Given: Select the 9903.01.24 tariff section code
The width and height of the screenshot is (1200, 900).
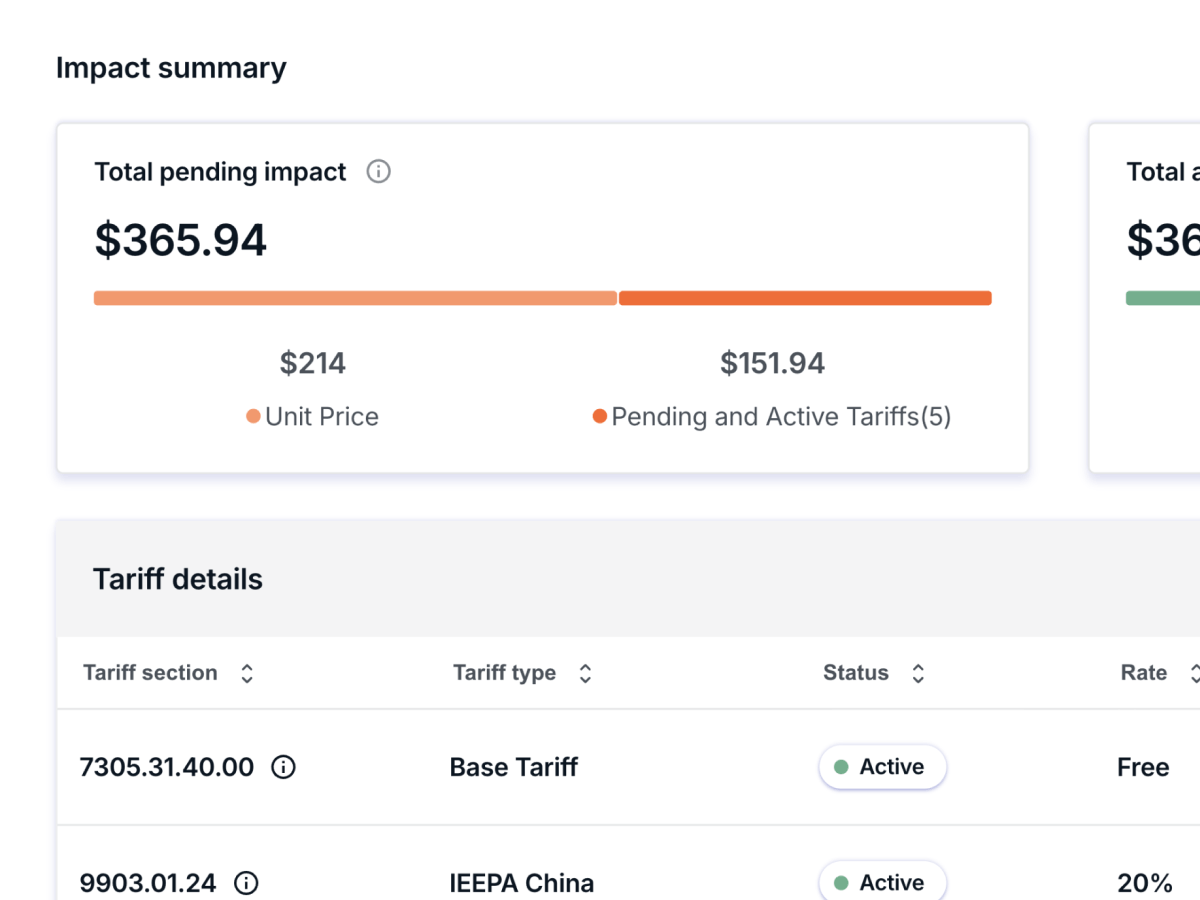Looking at the screenshot, I should tap(147, 883).
